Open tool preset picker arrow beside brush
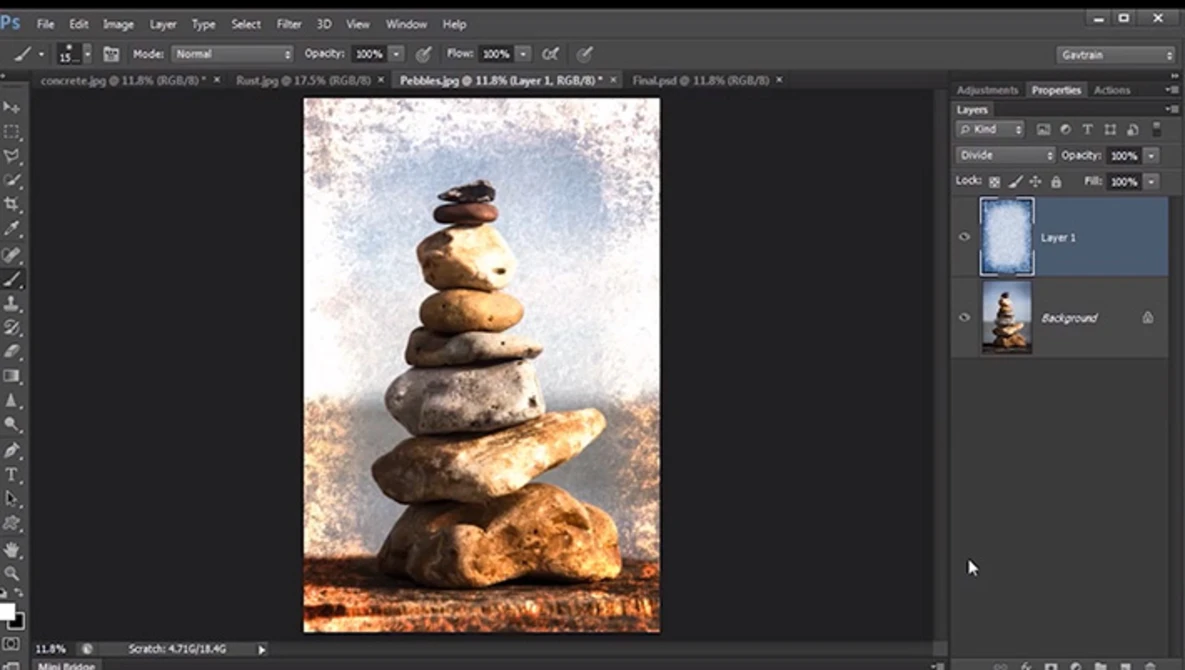The height and width of the screenshot is (670, 1185). (41, 54)
